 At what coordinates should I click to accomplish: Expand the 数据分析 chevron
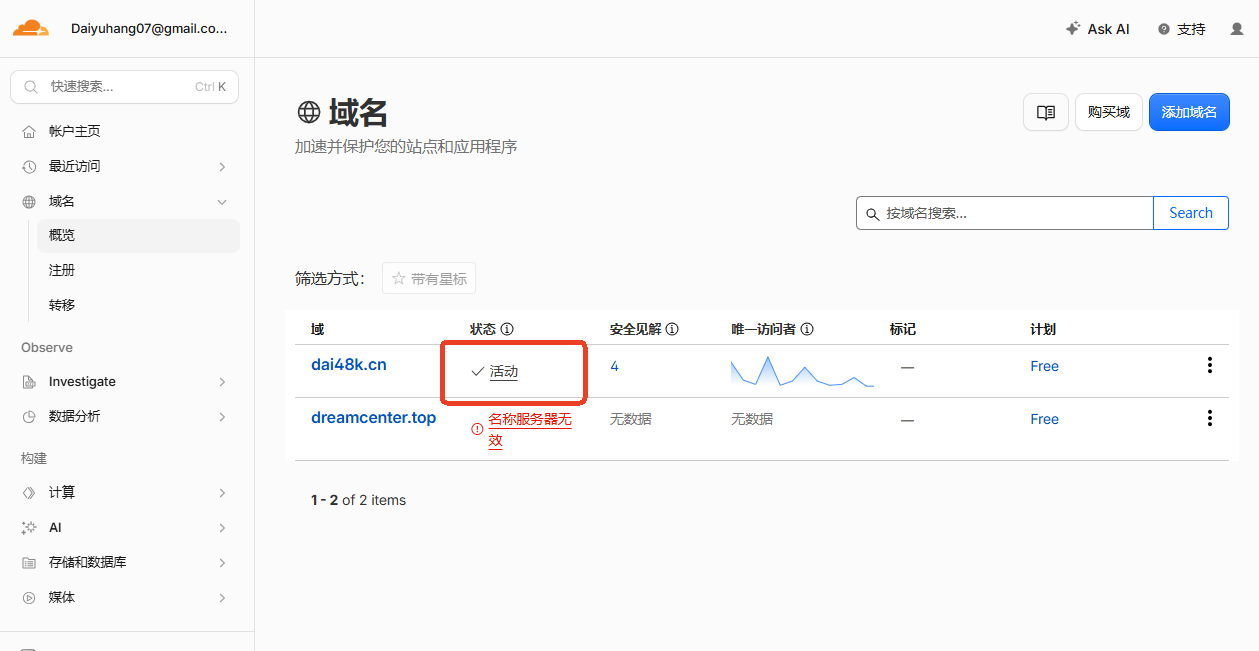[222, 416]
